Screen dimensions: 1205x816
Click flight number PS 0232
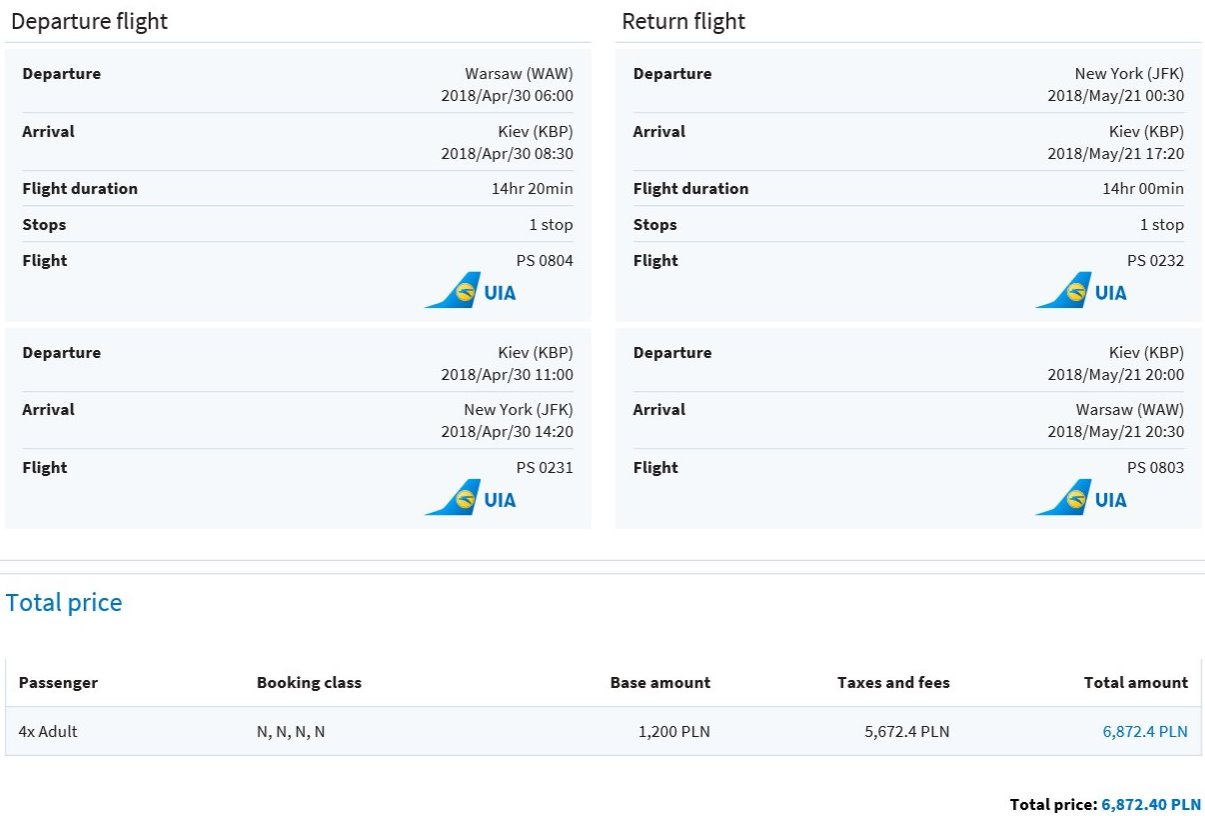(x=1155, y=260)
